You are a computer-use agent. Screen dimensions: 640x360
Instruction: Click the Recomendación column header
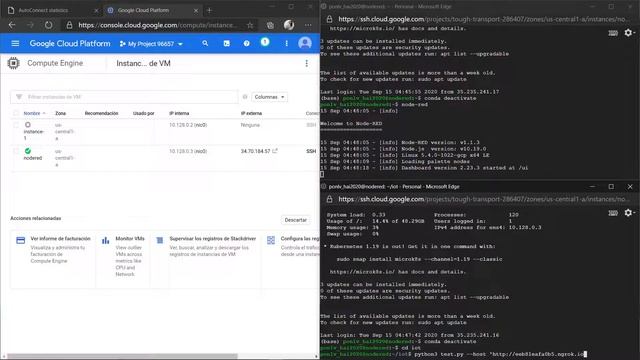click(x=102, y=113)
